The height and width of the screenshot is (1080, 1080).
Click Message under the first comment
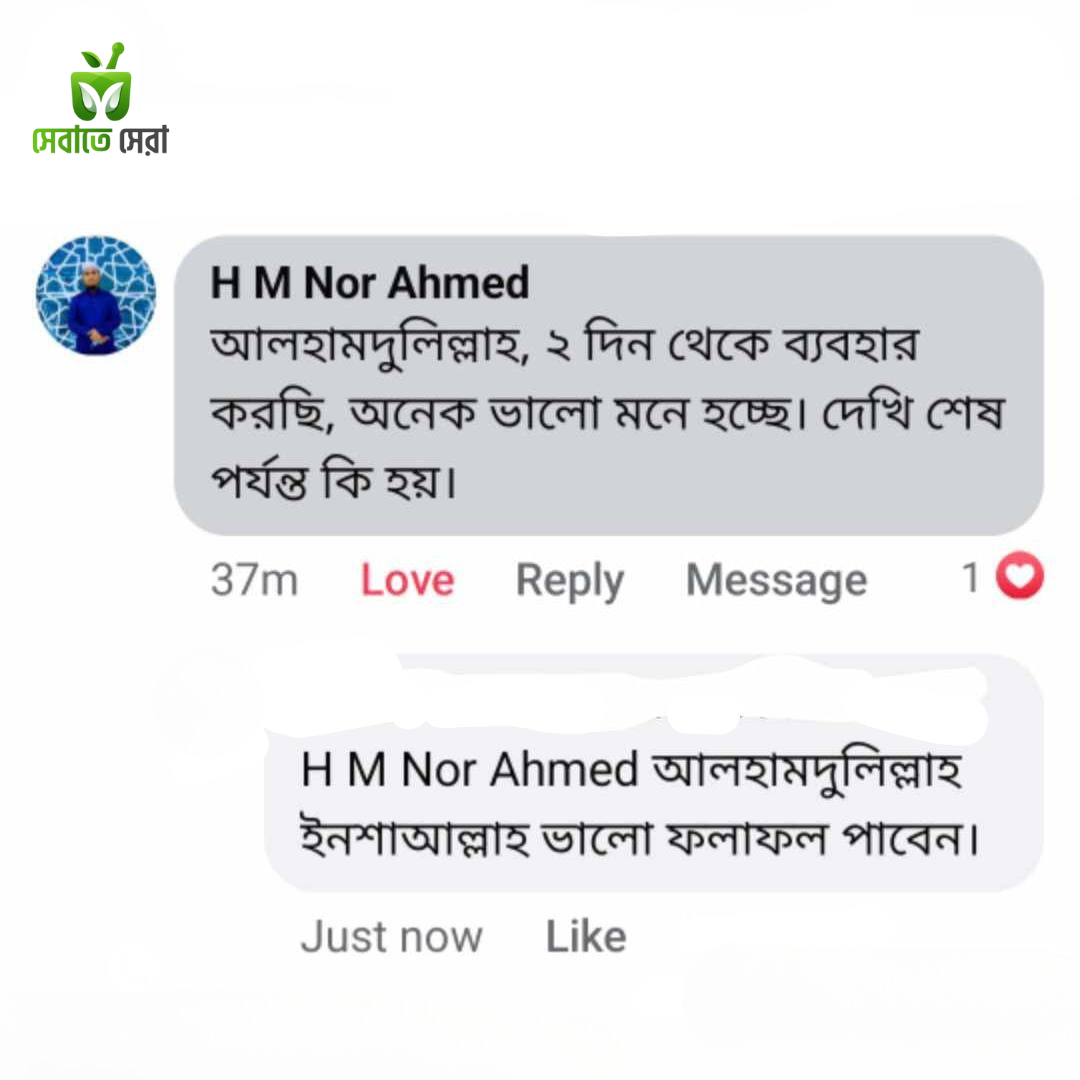point(776,580)
